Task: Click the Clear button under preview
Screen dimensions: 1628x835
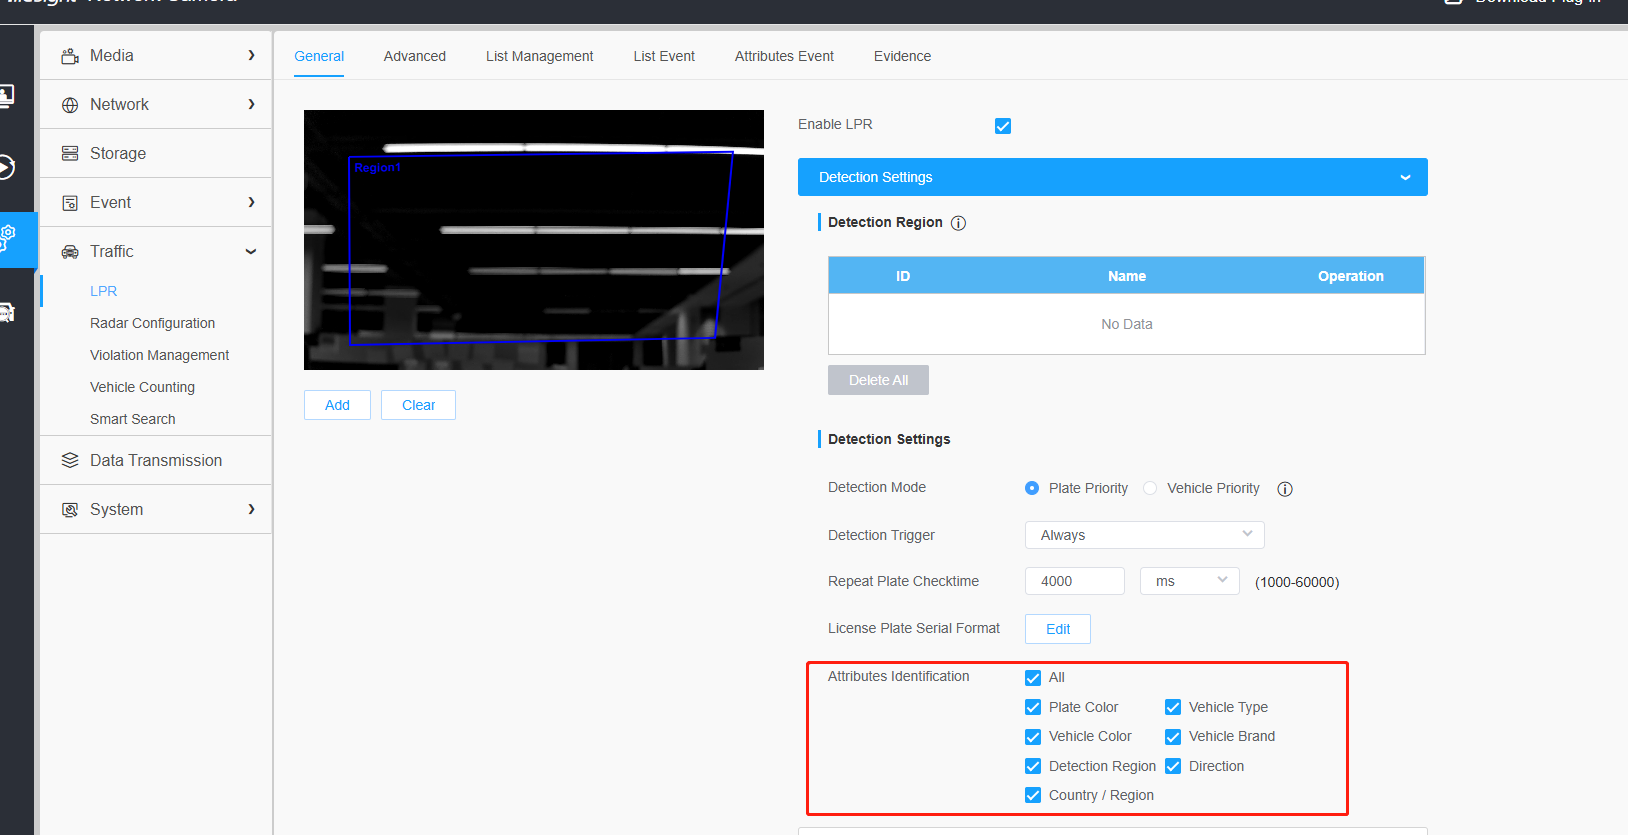Action: point(418,405)
